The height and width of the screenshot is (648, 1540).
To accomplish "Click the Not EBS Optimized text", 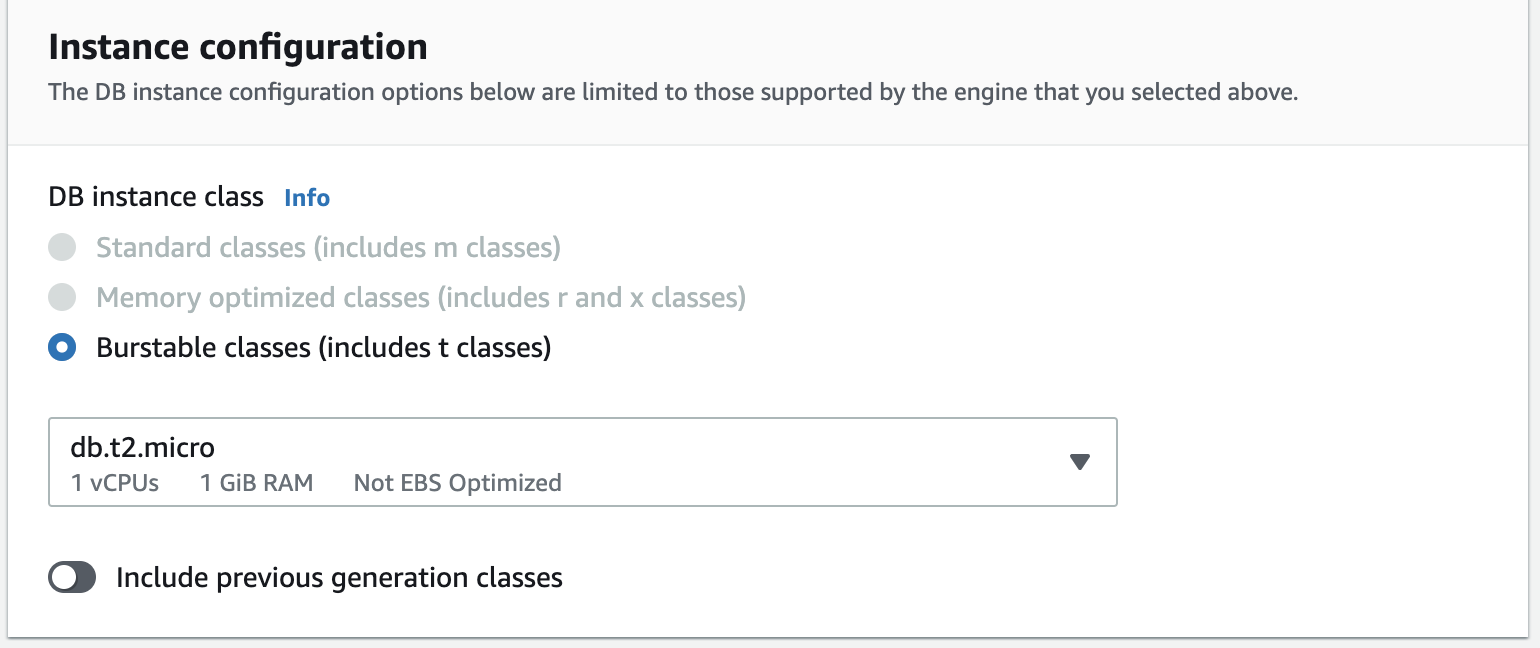I will [457, 483].
